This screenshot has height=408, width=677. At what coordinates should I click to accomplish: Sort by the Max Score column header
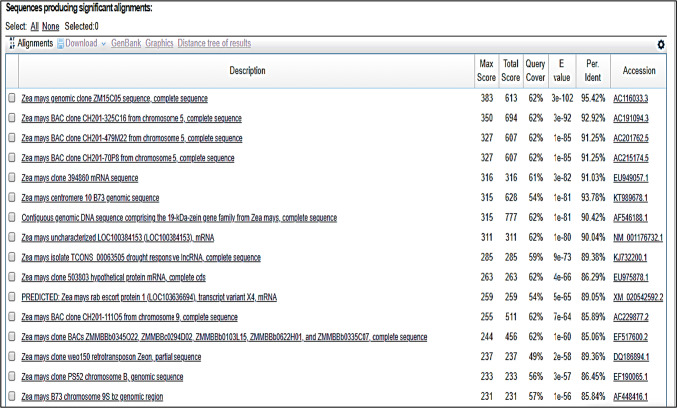click(x=487, y=70)
